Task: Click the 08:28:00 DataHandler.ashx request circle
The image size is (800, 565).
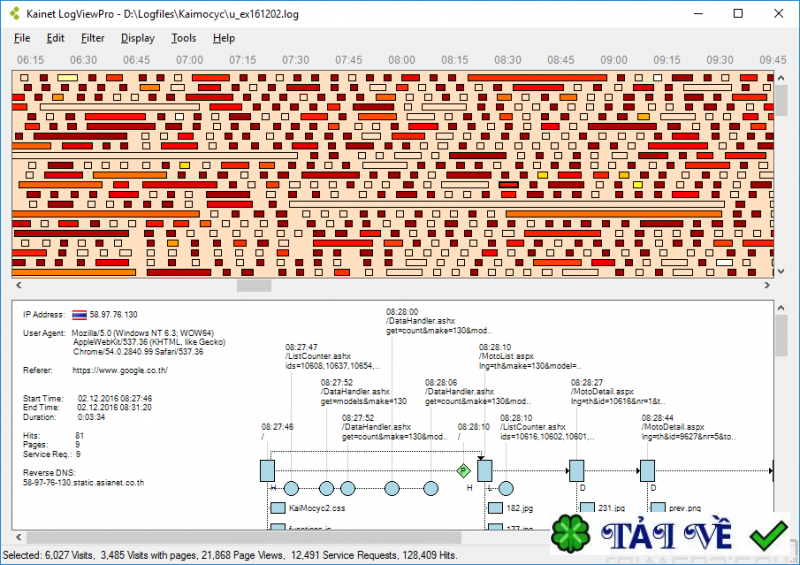Action: 392,488
